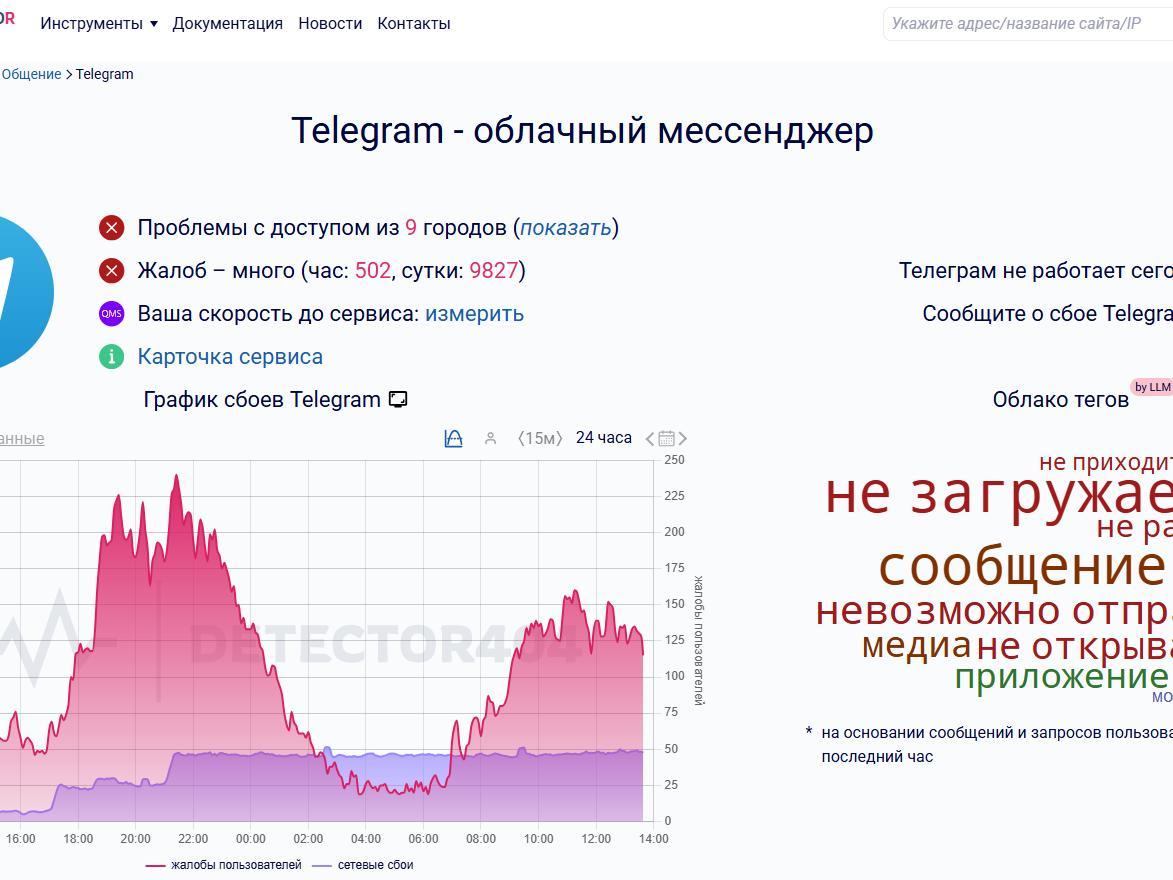Toggle the сетевые сбои legend series
Screen dimensions: 1173x880
tap(362, 865)
